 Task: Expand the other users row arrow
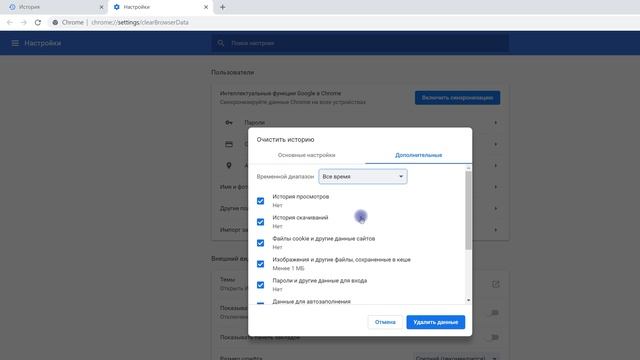496,208
